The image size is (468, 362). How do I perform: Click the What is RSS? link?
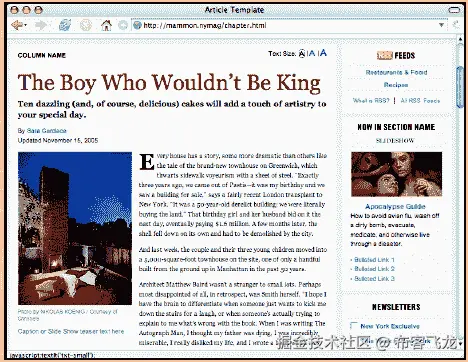(x=371, y=100)
